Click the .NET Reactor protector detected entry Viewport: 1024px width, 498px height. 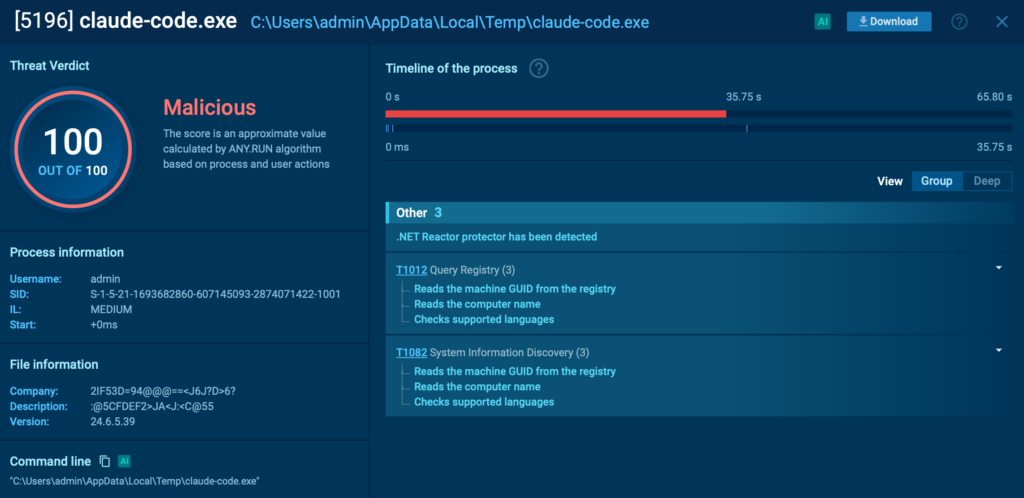tap(496, 236)
